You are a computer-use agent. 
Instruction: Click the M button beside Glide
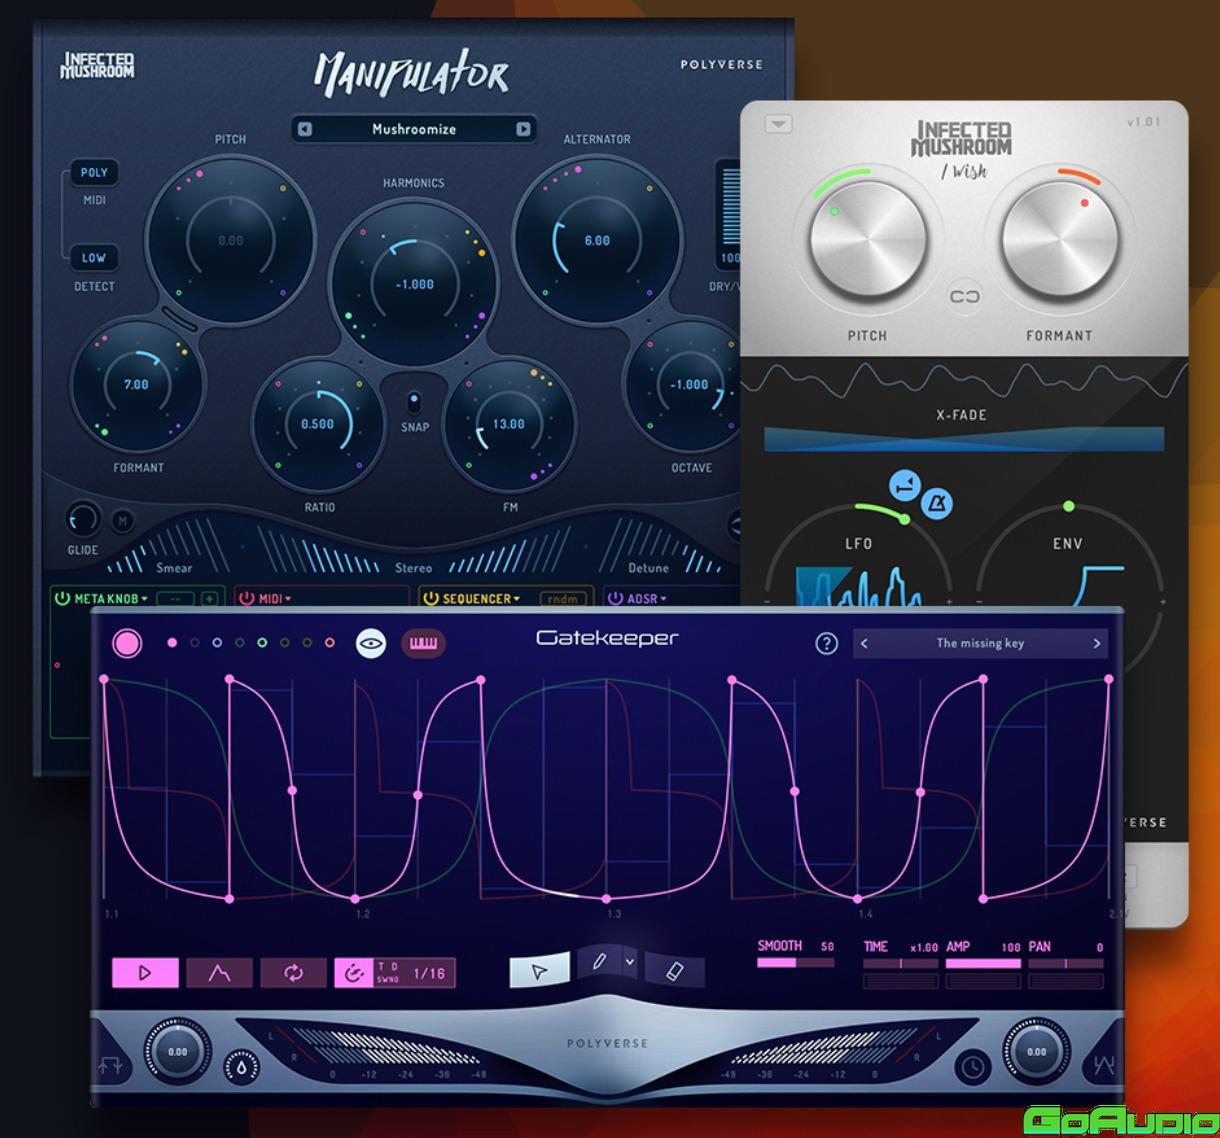(122, 520)
